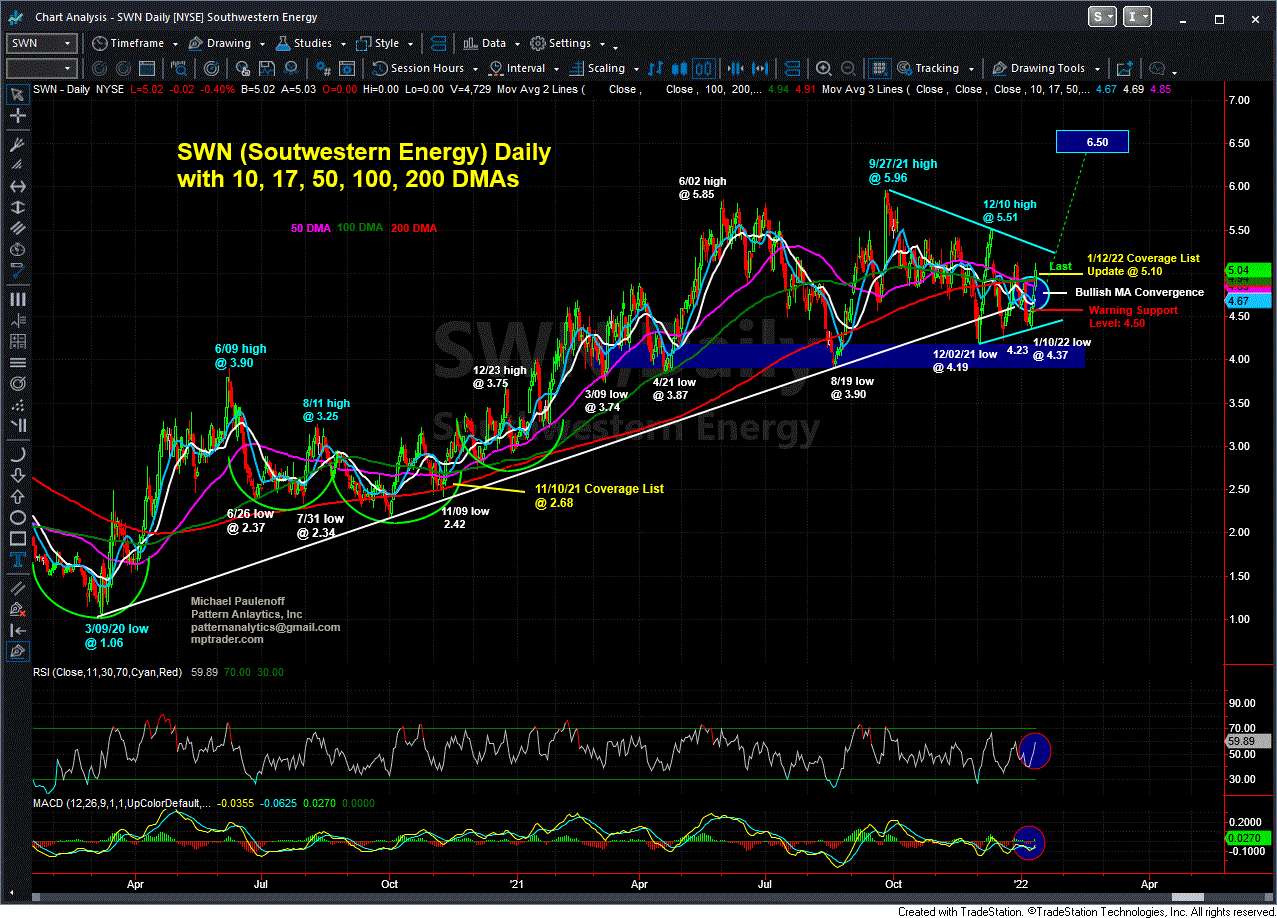The height and width of the screenshot is (918, 1277).
Task: Pick the vertical double-arrow drawing tool
Action: 17,210
